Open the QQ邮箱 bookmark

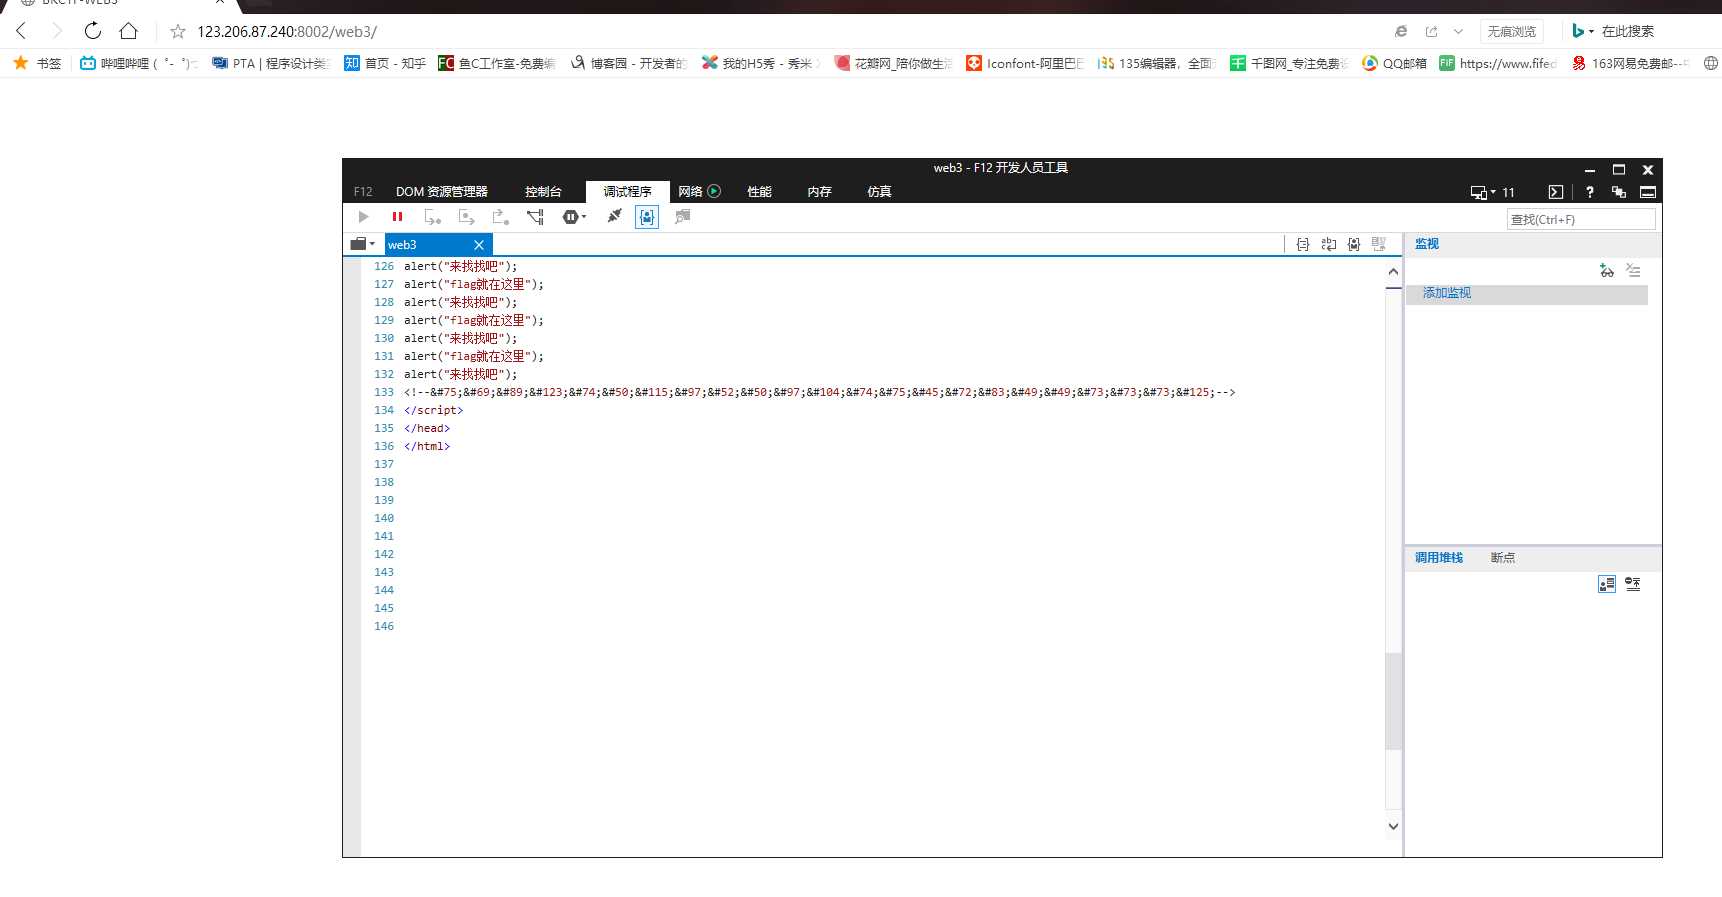point(1394,63)
